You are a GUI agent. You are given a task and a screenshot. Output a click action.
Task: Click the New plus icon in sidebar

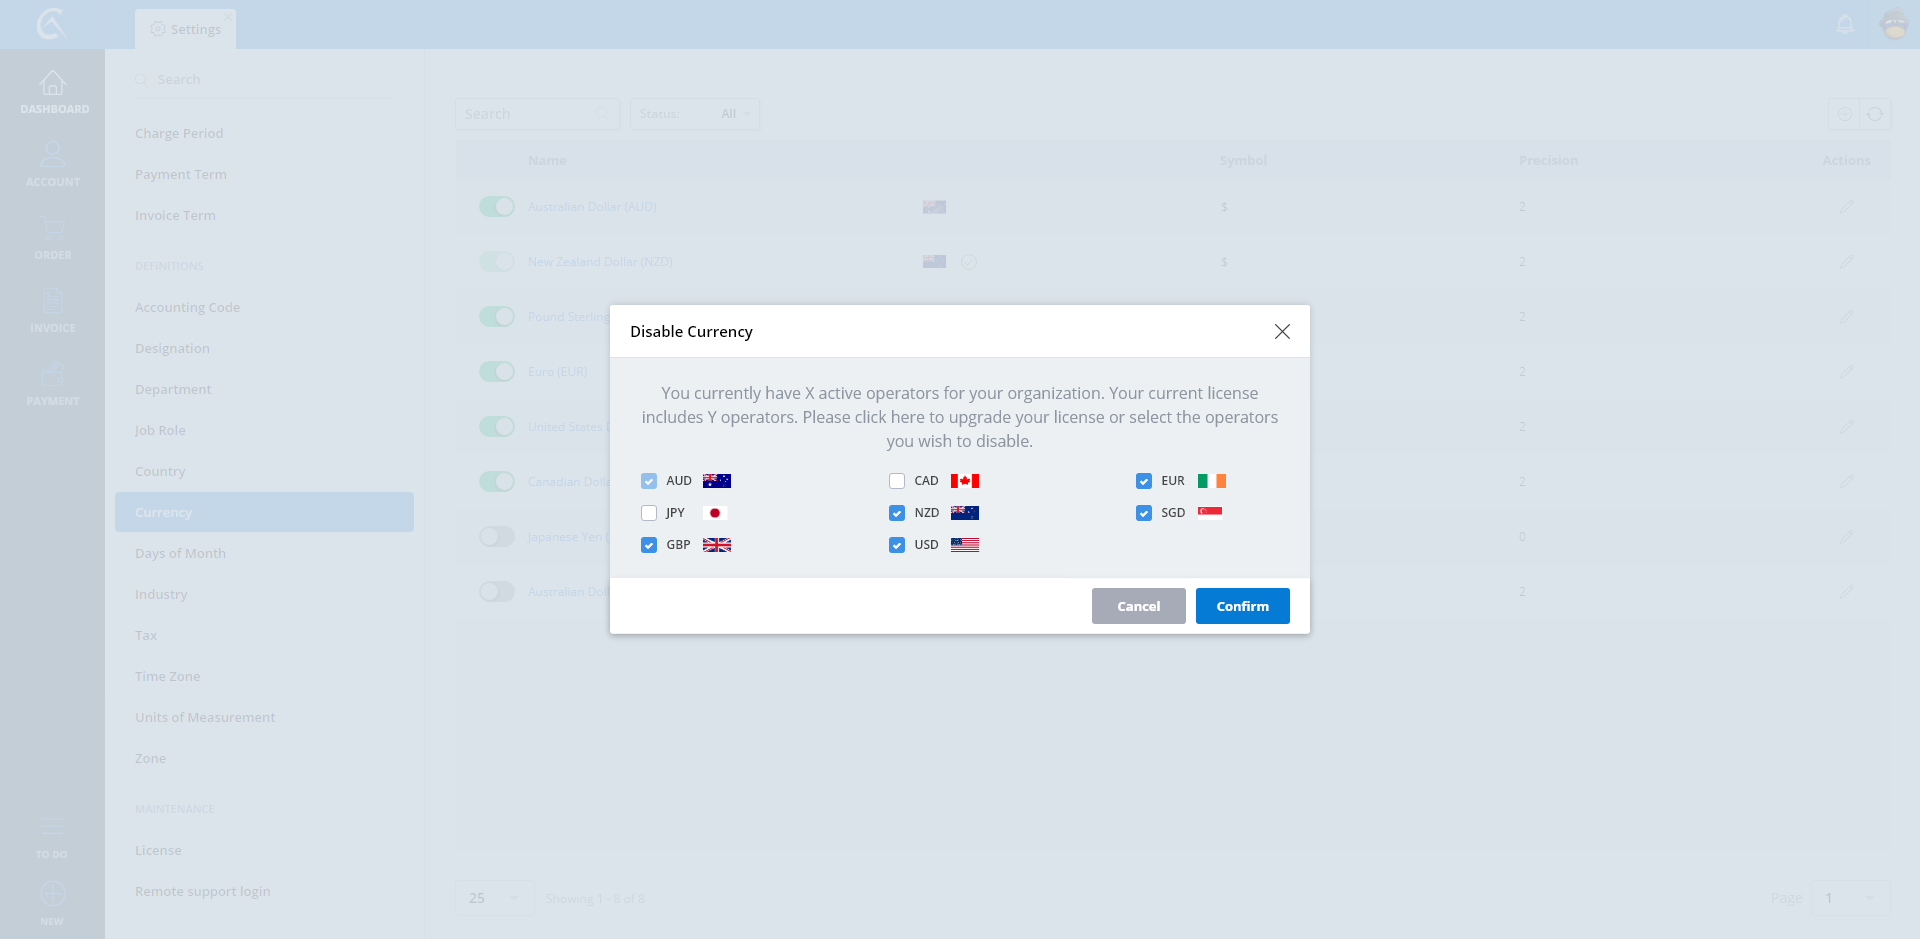pyautogui.click(x=52, y=894)
